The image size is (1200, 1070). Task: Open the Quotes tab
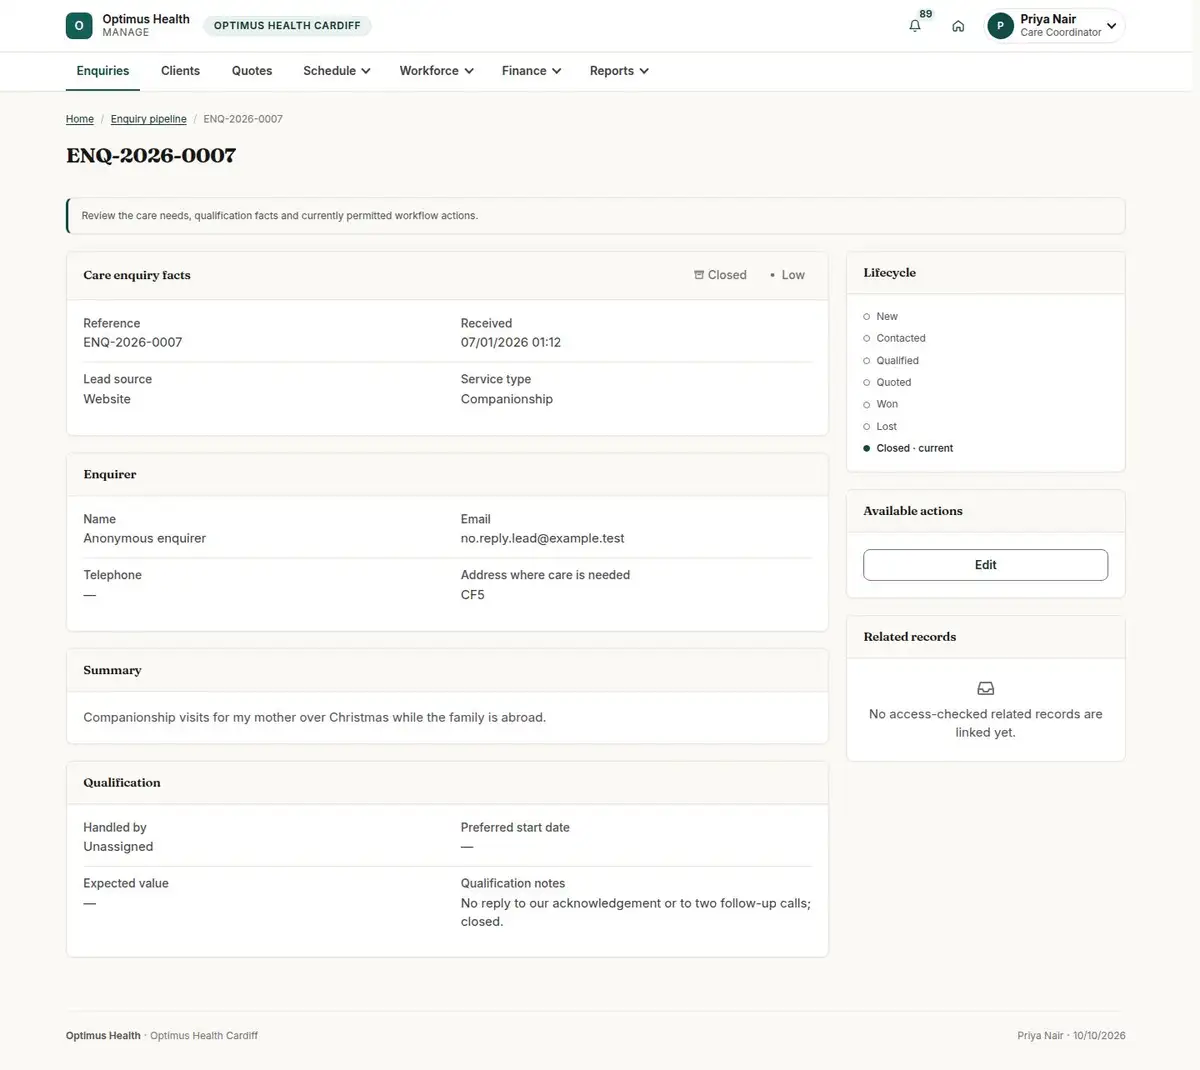pyautogui.click(x=252, y=71)
